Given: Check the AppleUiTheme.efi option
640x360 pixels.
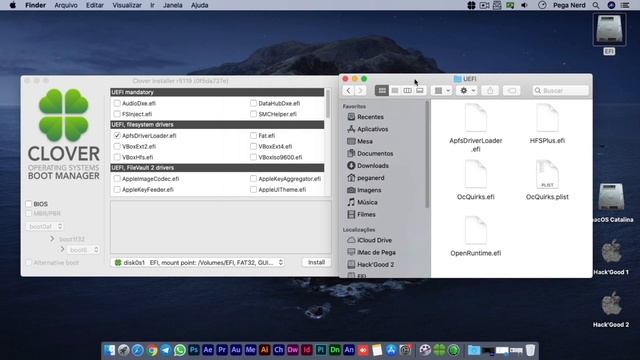Looking at the screenshot, I should [x=253, y=189].
